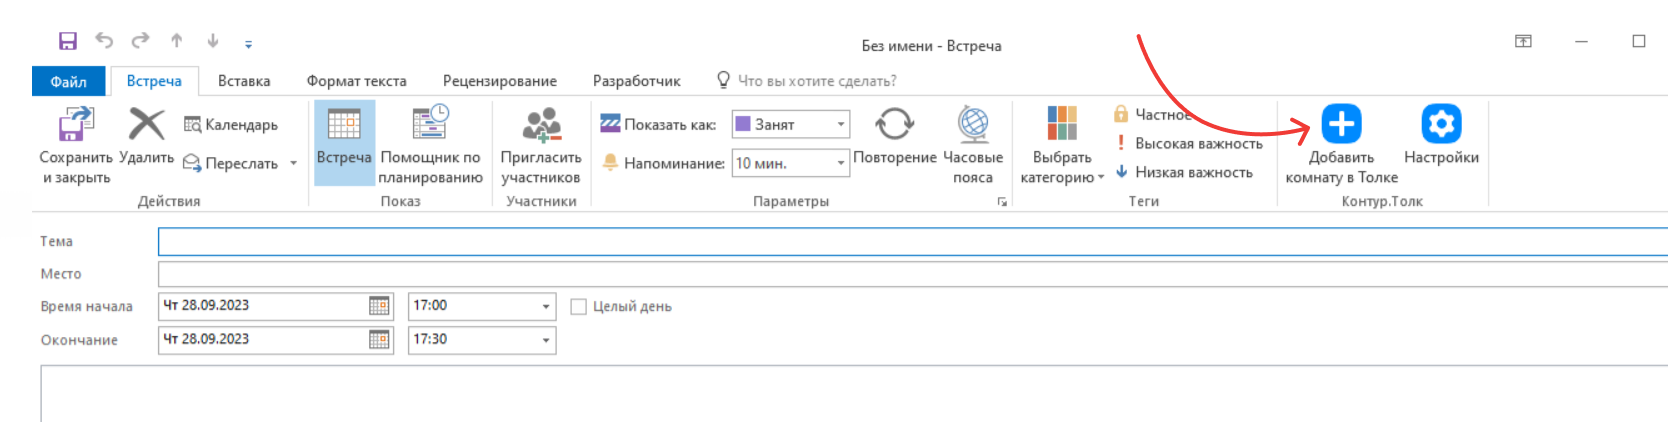The image size is (1668, 422).
Task: Select the Встреча view icon in Показ group
Action: (x=344, y=124)
